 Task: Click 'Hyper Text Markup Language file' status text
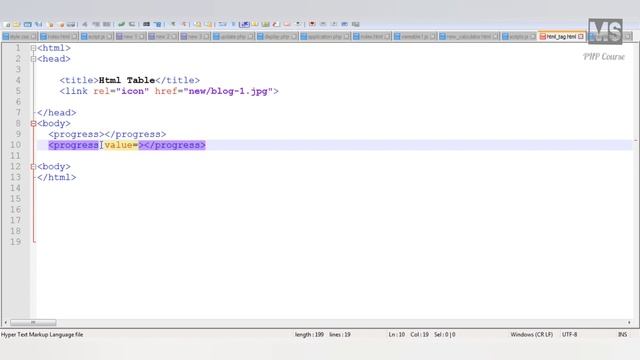pos(42,334)
